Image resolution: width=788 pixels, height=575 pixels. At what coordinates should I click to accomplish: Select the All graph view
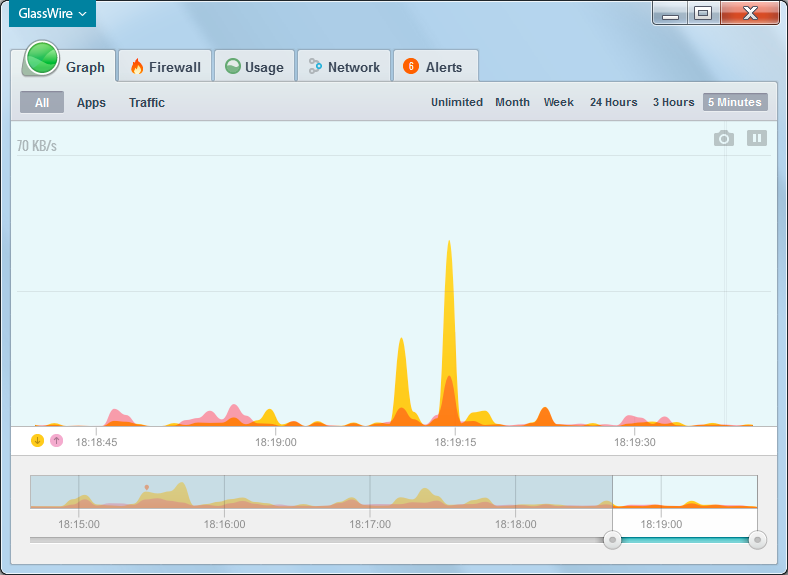[x=42, y=103]
